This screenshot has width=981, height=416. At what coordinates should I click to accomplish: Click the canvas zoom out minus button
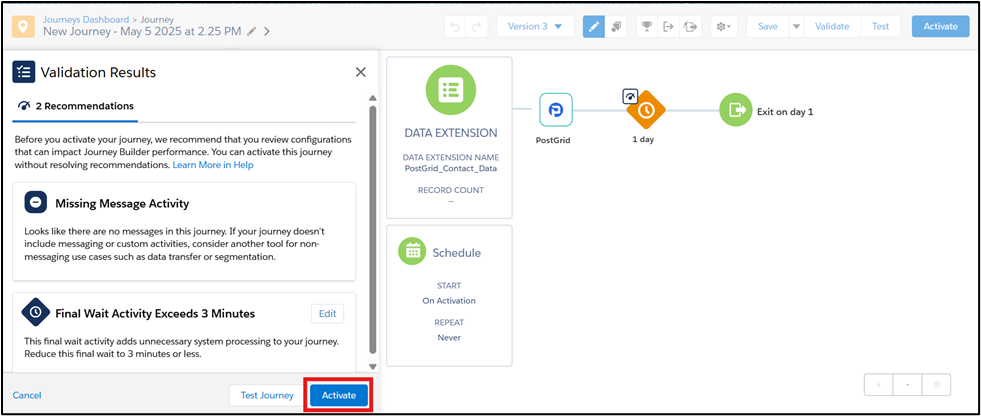tap(907, 385)
